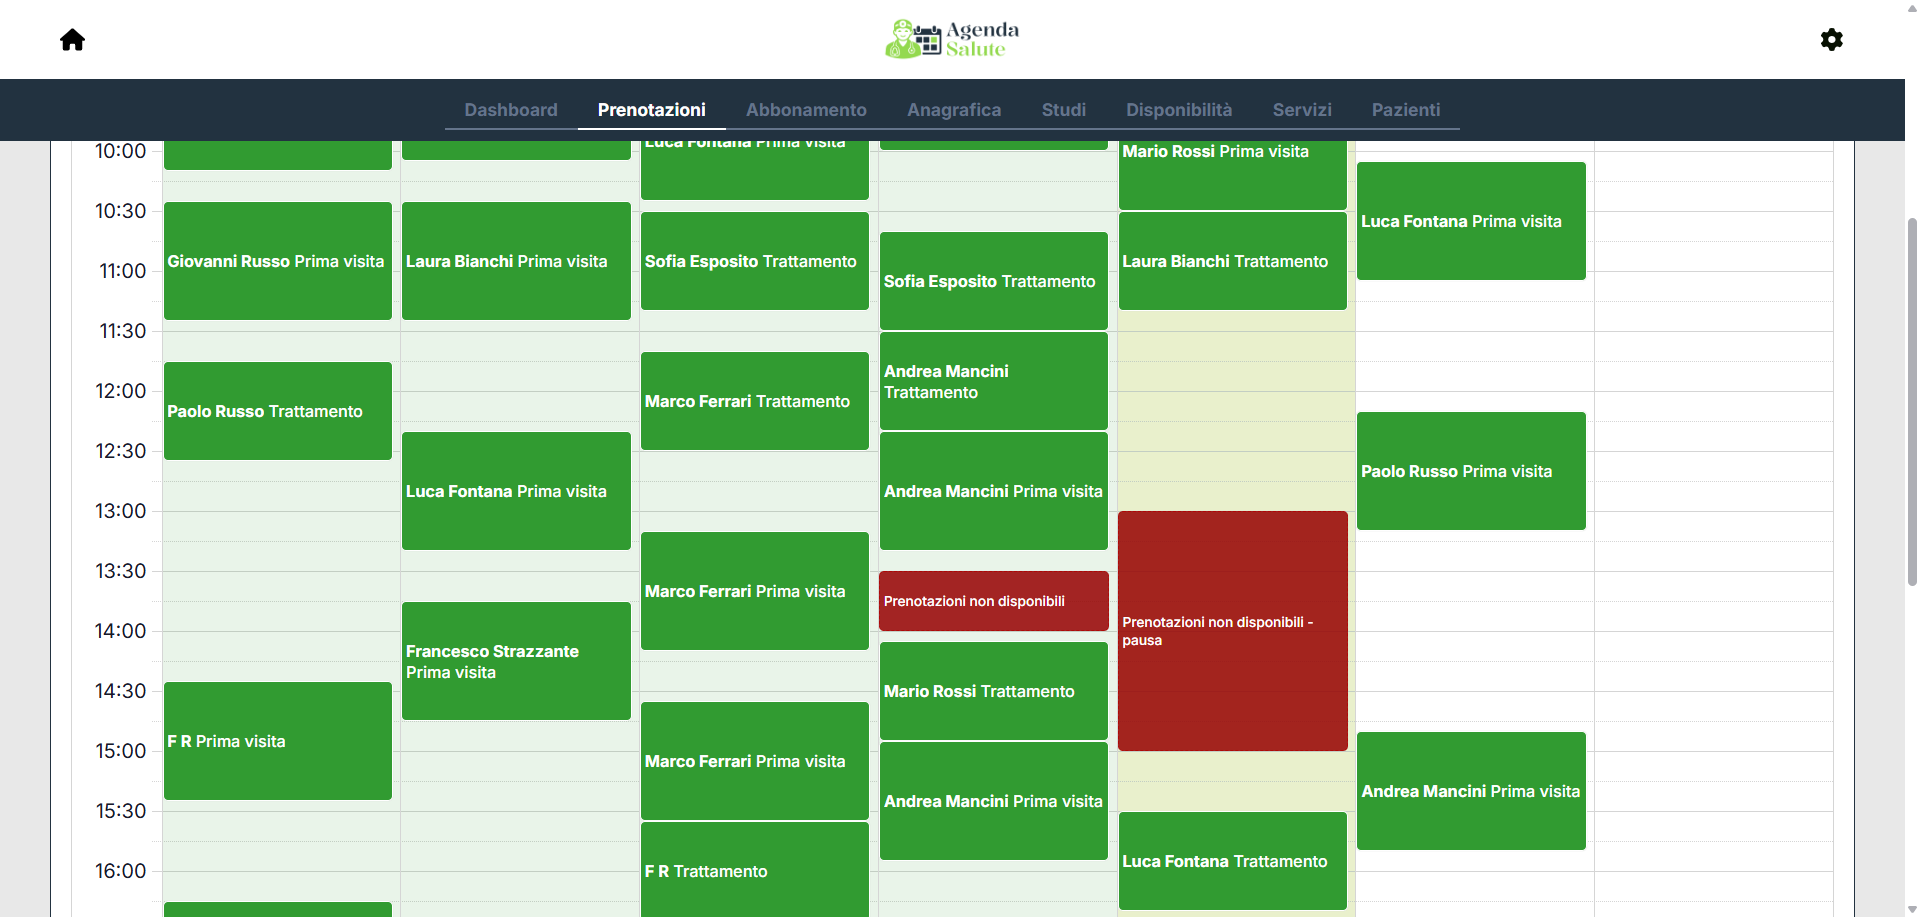Open settings via the gear icon
The width and height of the screenshot is (1920, 917).
click(1831, 40)
